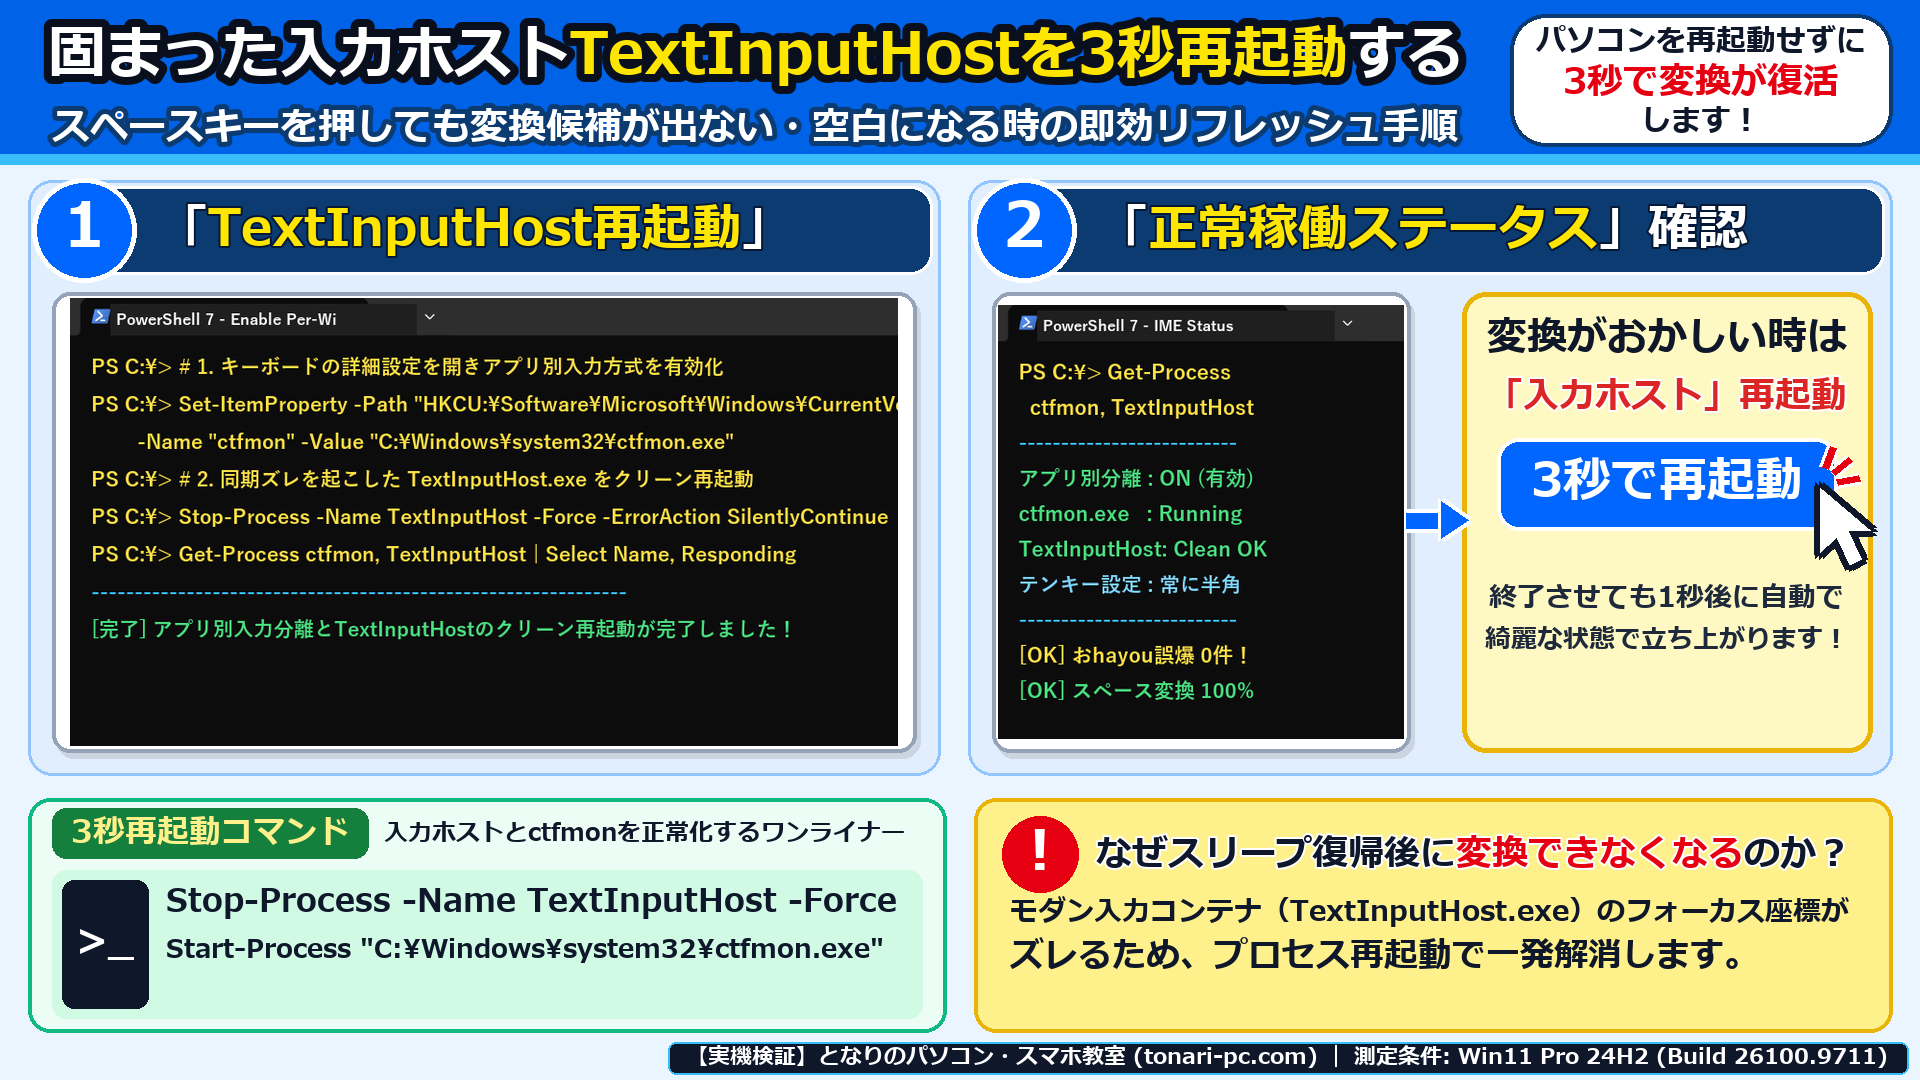Viewport: 1920px width, 1080px height.
Task: Click 'Stop-Process -Name TextInputHost -Force' one-liner text
Action: click(x=531, y=900)
